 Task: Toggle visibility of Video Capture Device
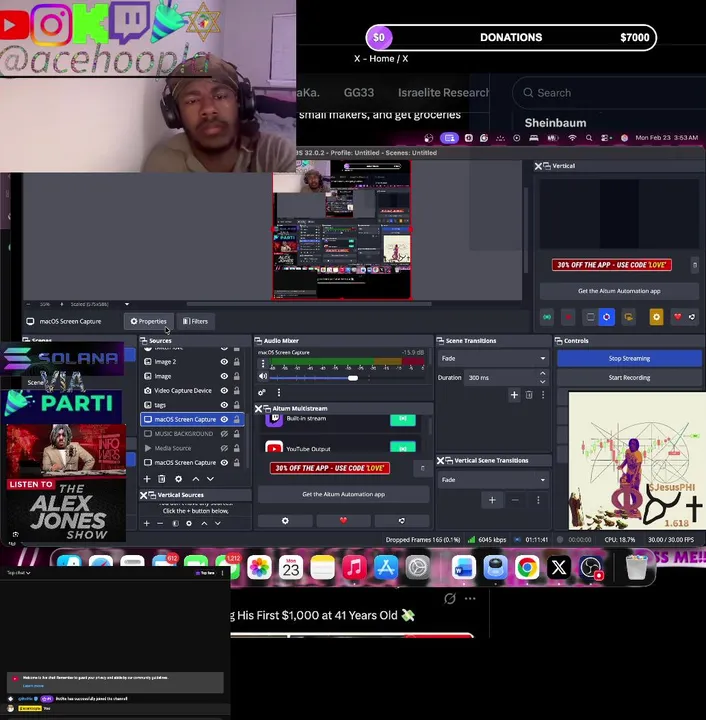point(224,390)
